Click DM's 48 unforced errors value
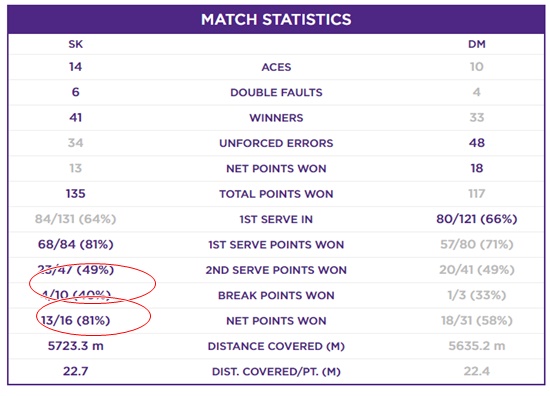Screen dimensions: 550x396 [477, 143]
